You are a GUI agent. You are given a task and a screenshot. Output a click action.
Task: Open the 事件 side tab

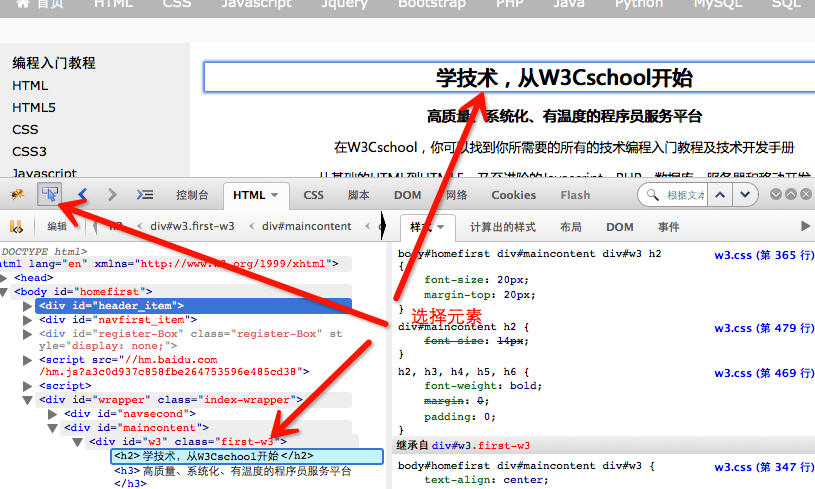pos(668,227)
